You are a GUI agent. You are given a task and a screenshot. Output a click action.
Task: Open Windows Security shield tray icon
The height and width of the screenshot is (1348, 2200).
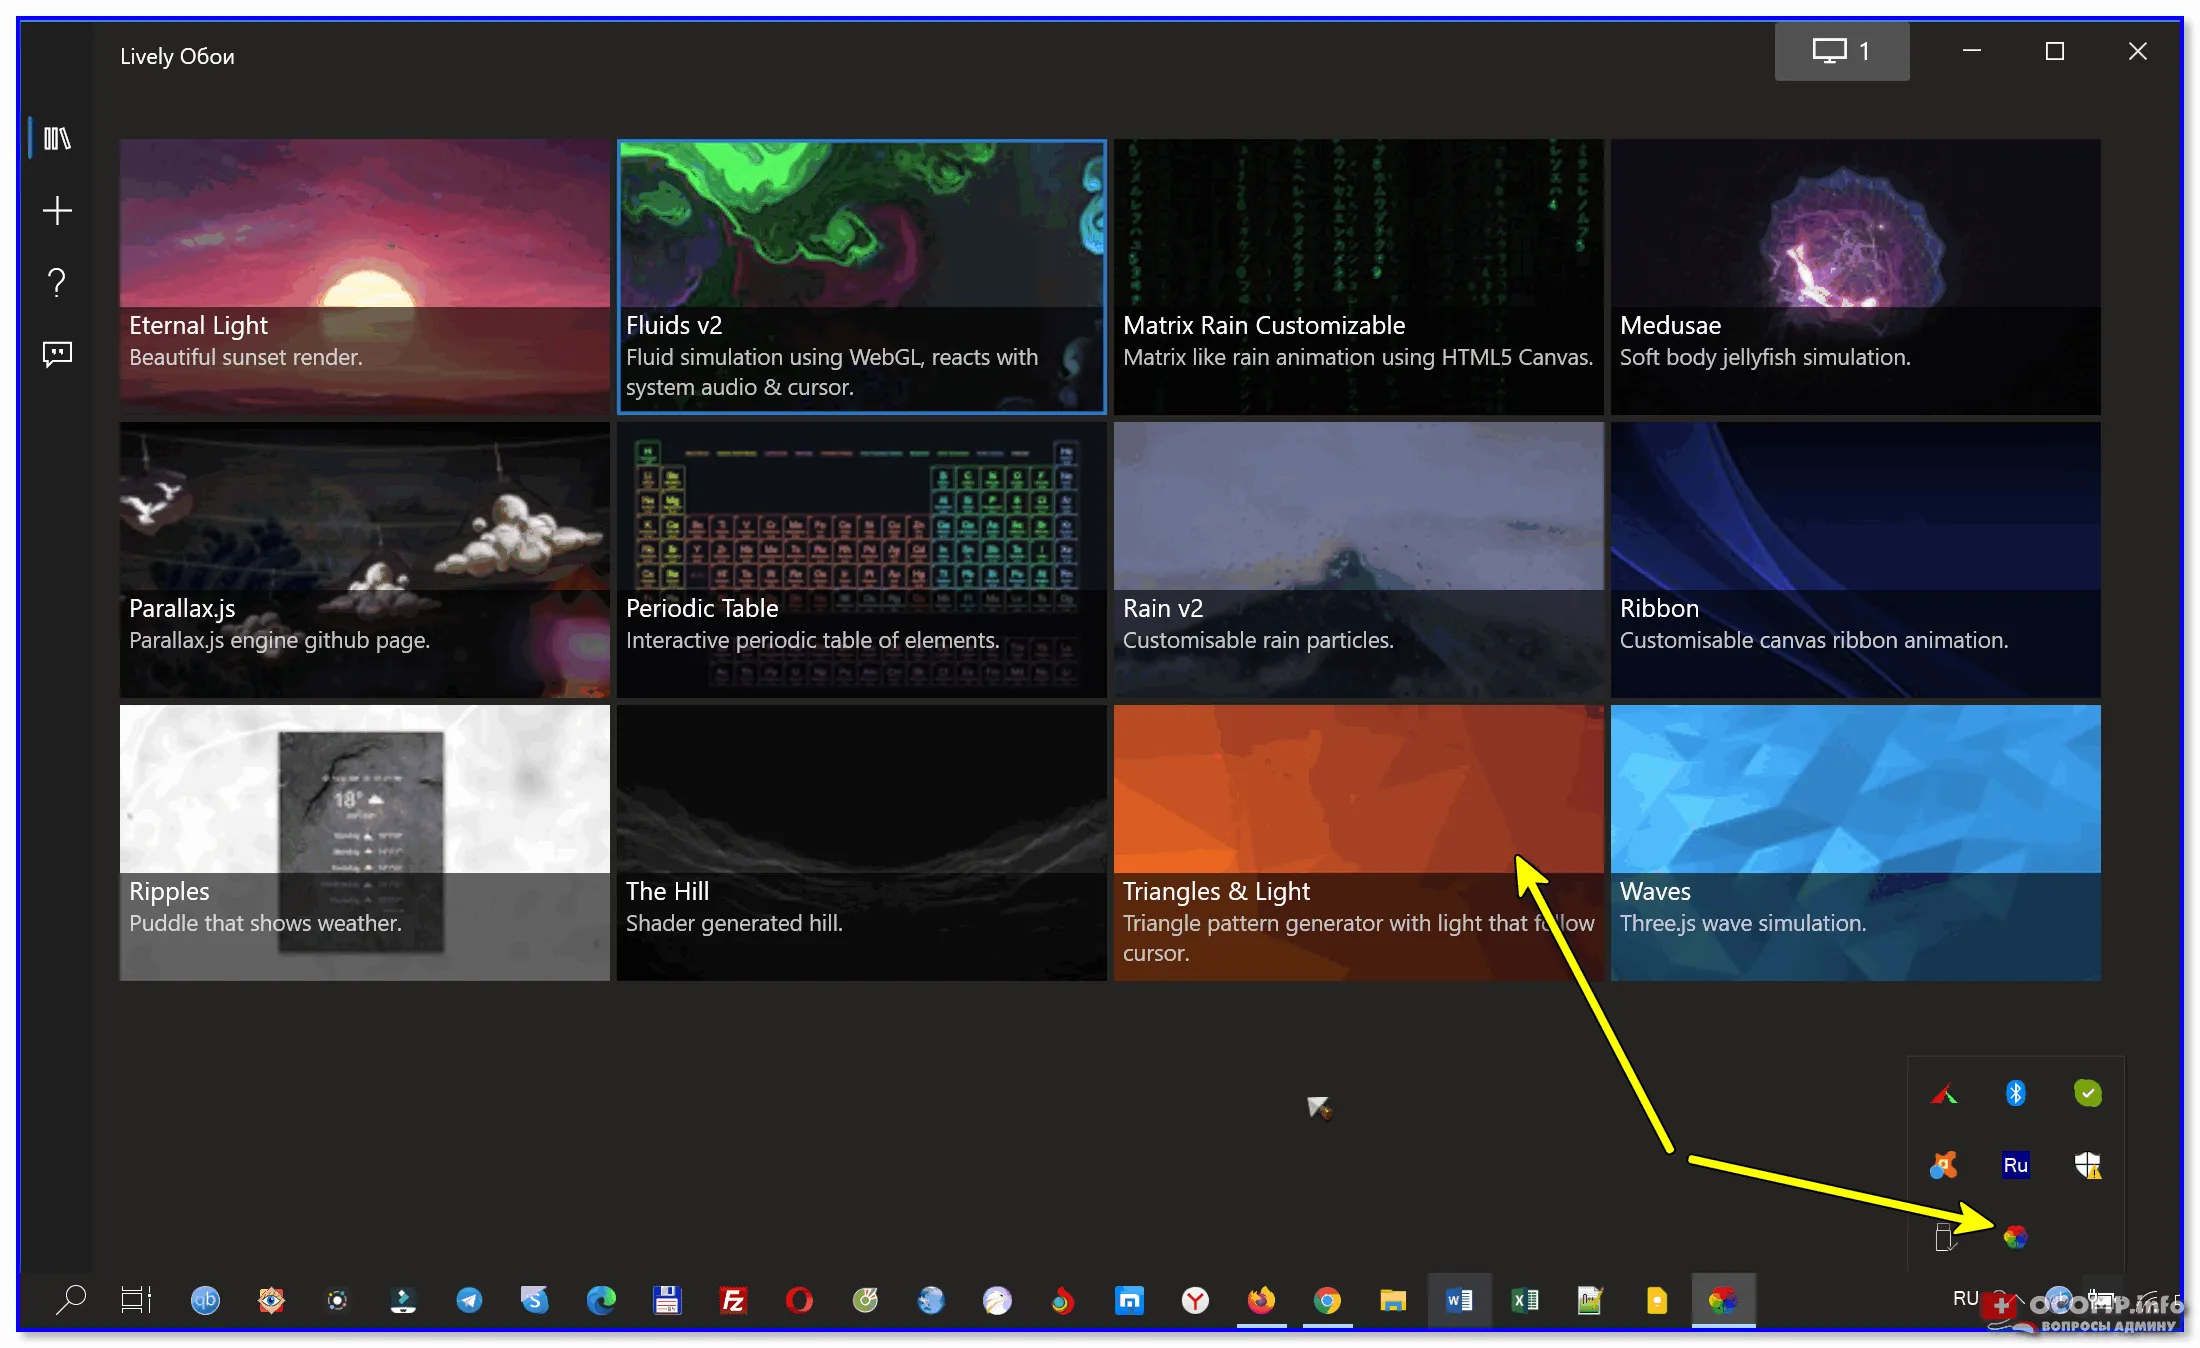(x=2087, y=1165)
